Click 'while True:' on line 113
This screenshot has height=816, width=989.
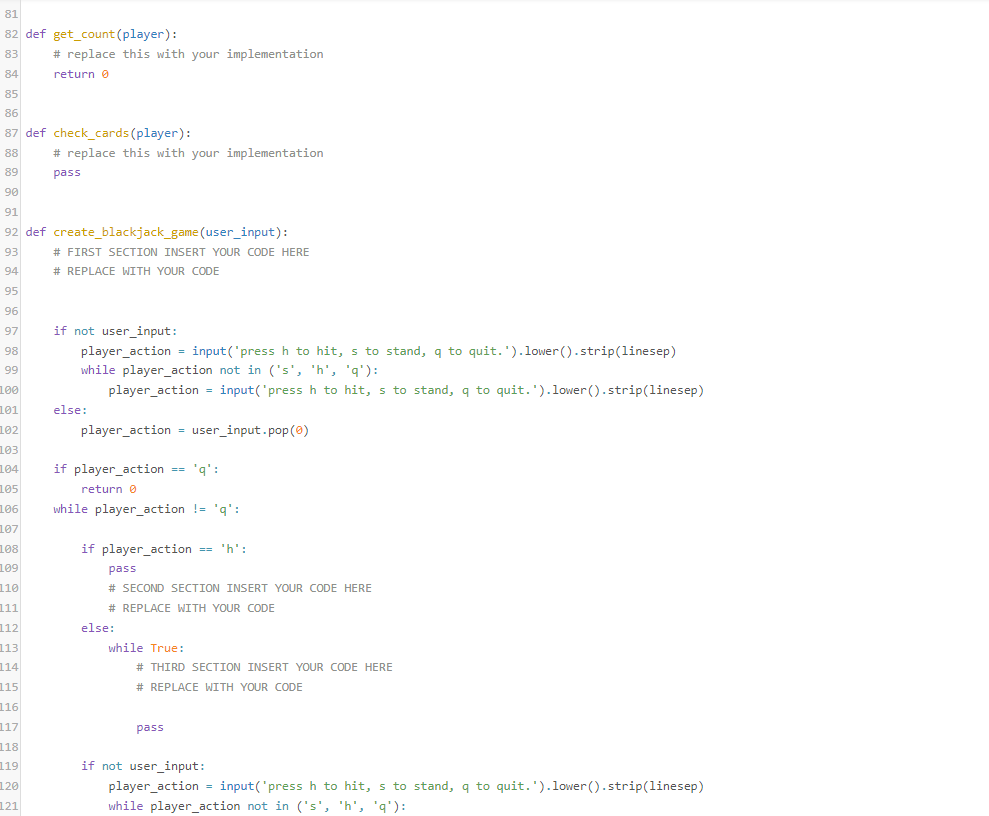click(146, 648)
